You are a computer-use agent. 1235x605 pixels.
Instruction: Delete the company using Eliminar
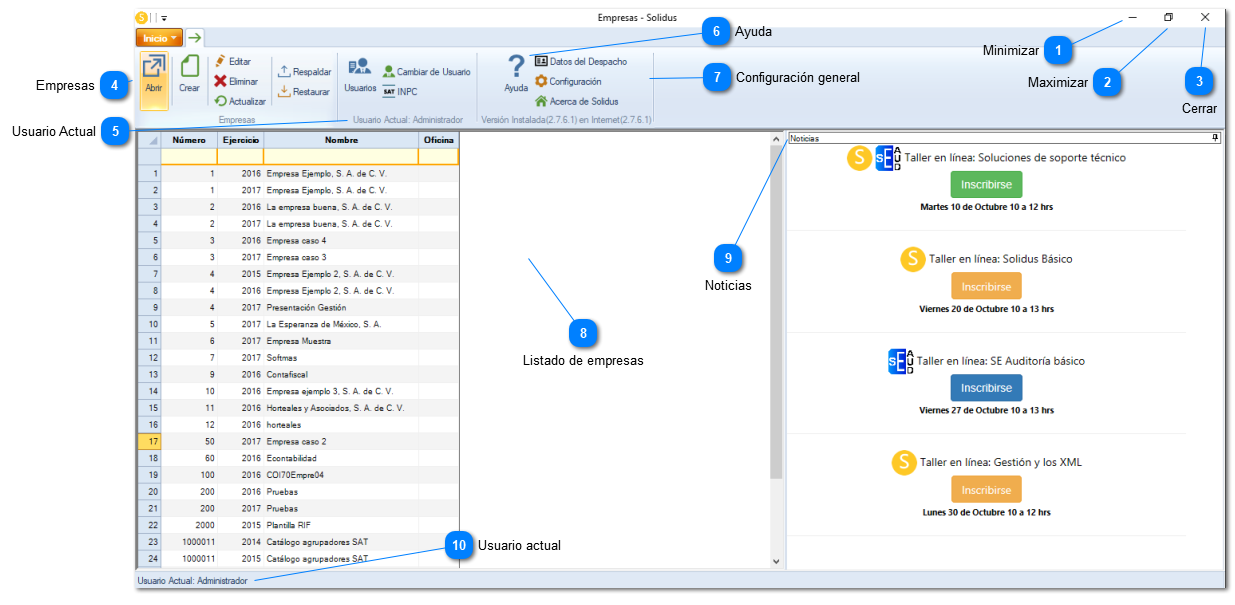tap(236, 81)
